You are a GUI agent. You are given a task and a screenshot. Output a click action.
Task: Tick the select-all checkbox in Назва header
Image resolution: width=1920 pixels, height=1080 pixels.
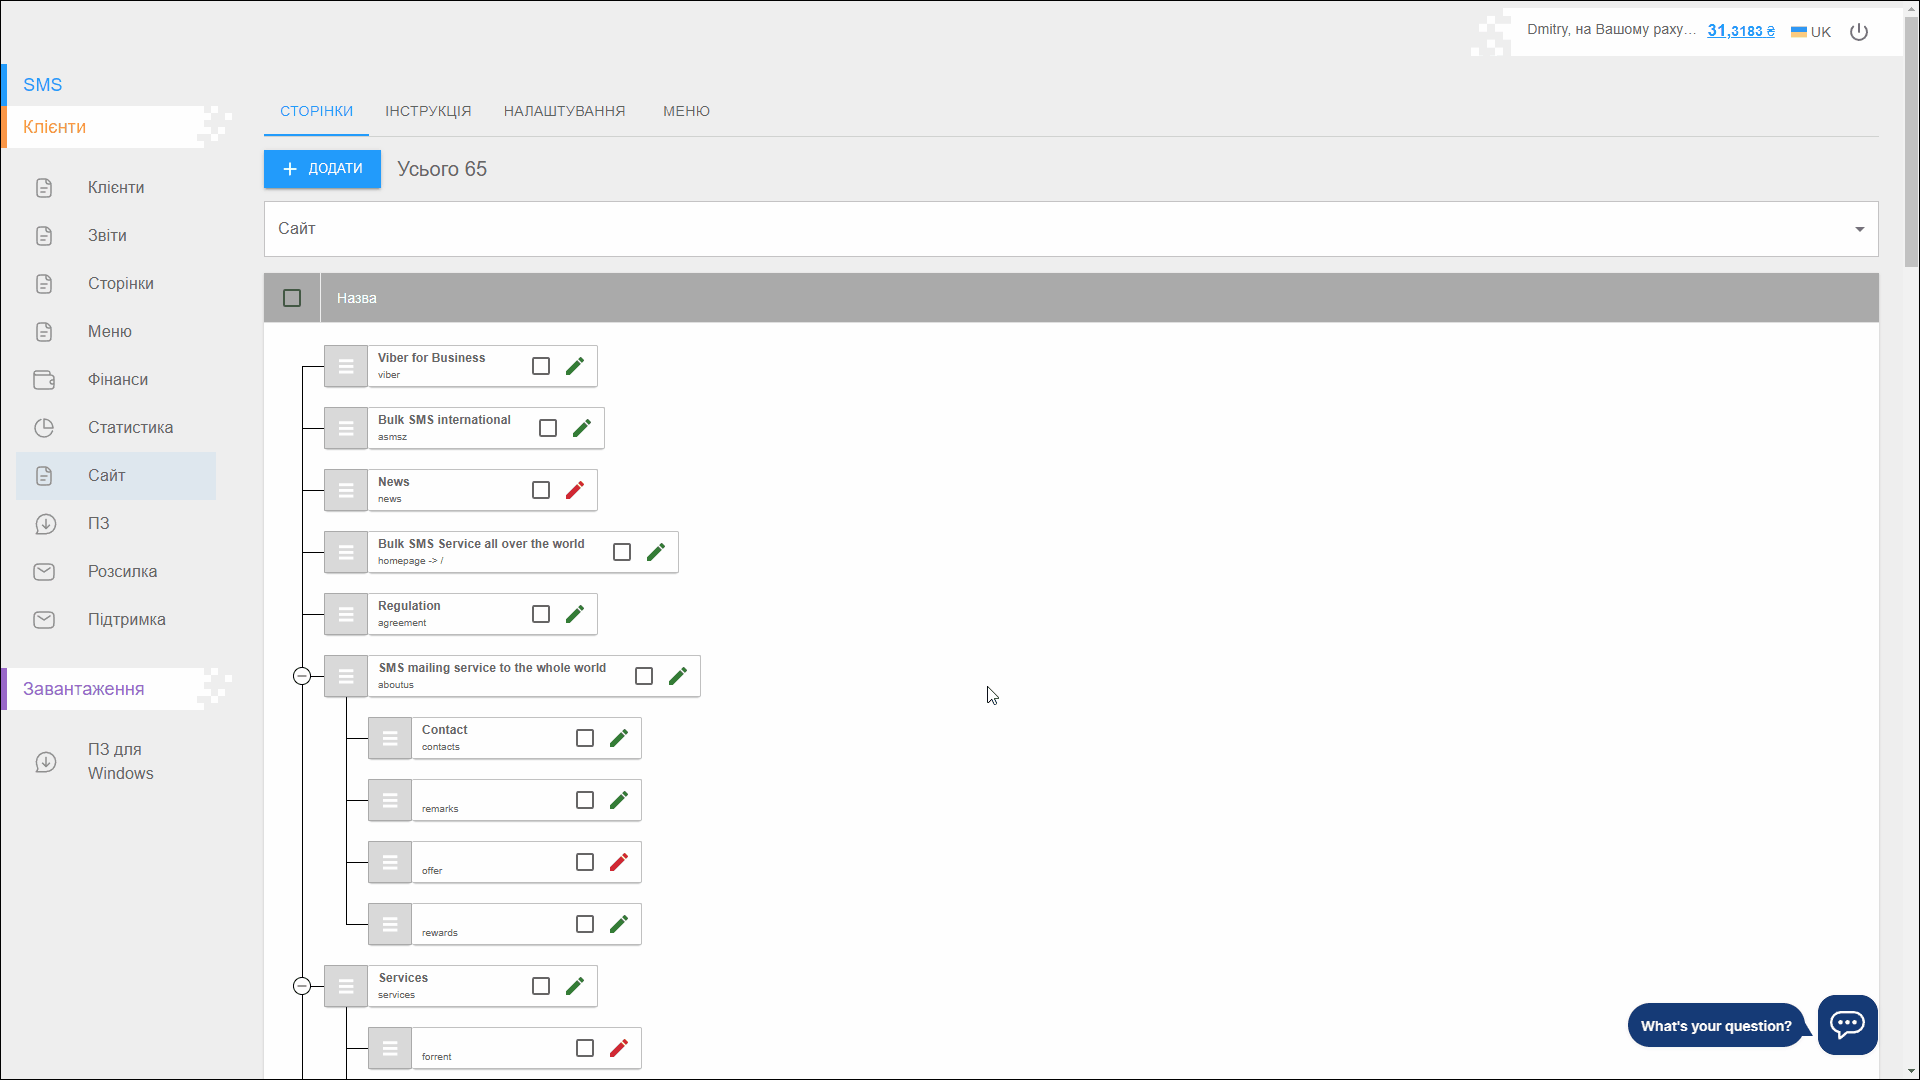tap(292, 298)
